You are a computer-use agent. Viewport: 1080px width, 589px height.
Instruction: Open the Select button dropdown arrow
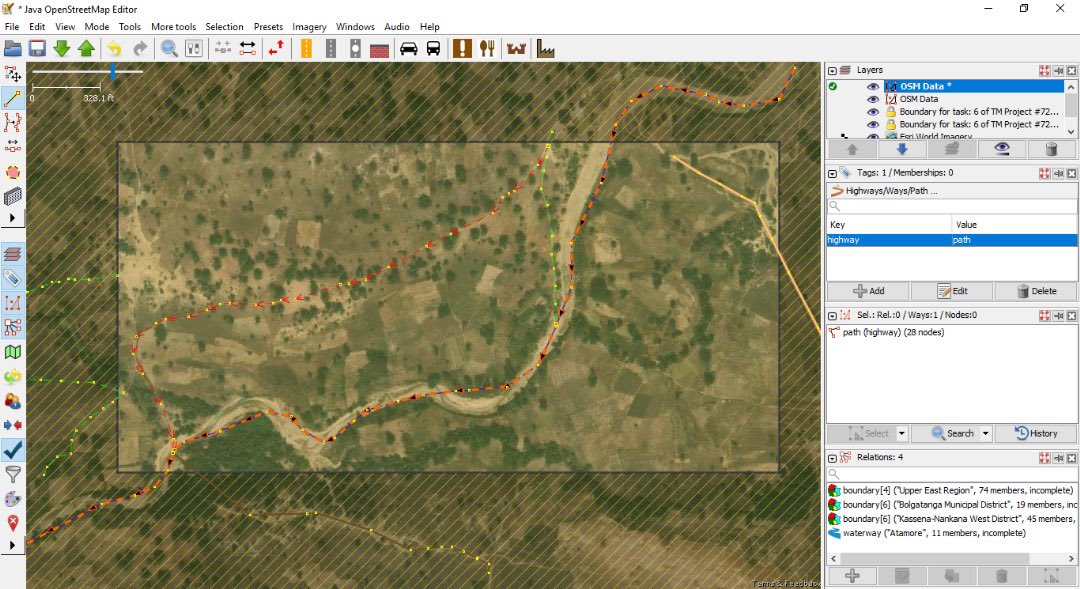pyautogui.click(x=902, y=433)
